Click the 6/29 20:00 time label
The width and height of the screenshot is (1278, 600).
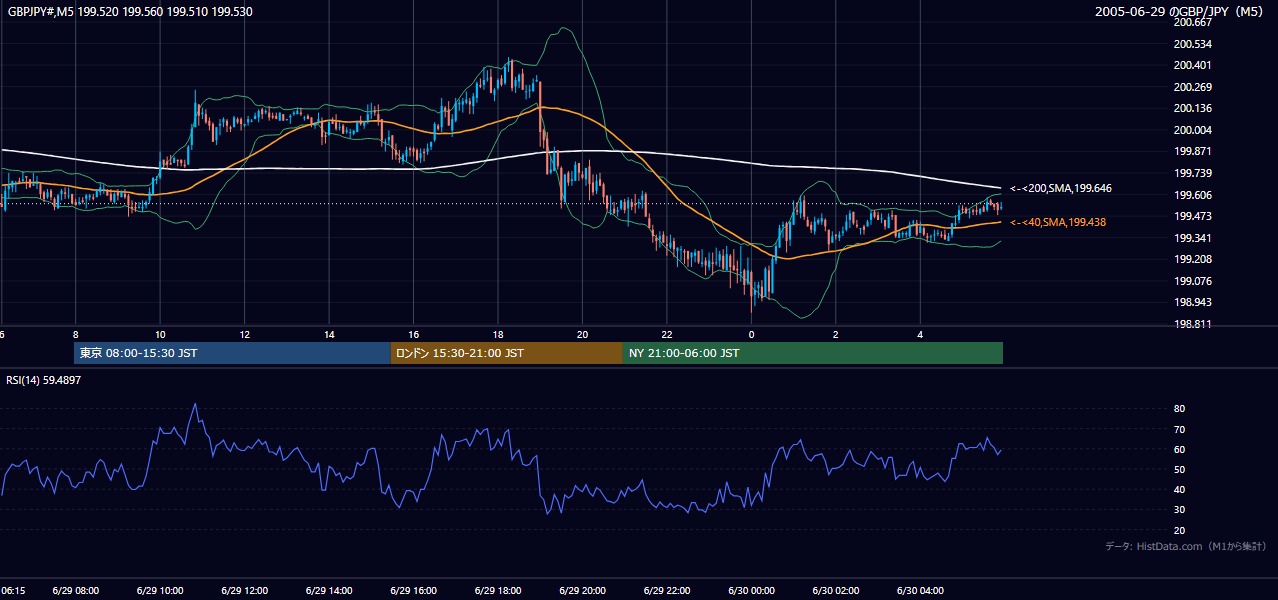pyautogui.click(x=583, y=591)
